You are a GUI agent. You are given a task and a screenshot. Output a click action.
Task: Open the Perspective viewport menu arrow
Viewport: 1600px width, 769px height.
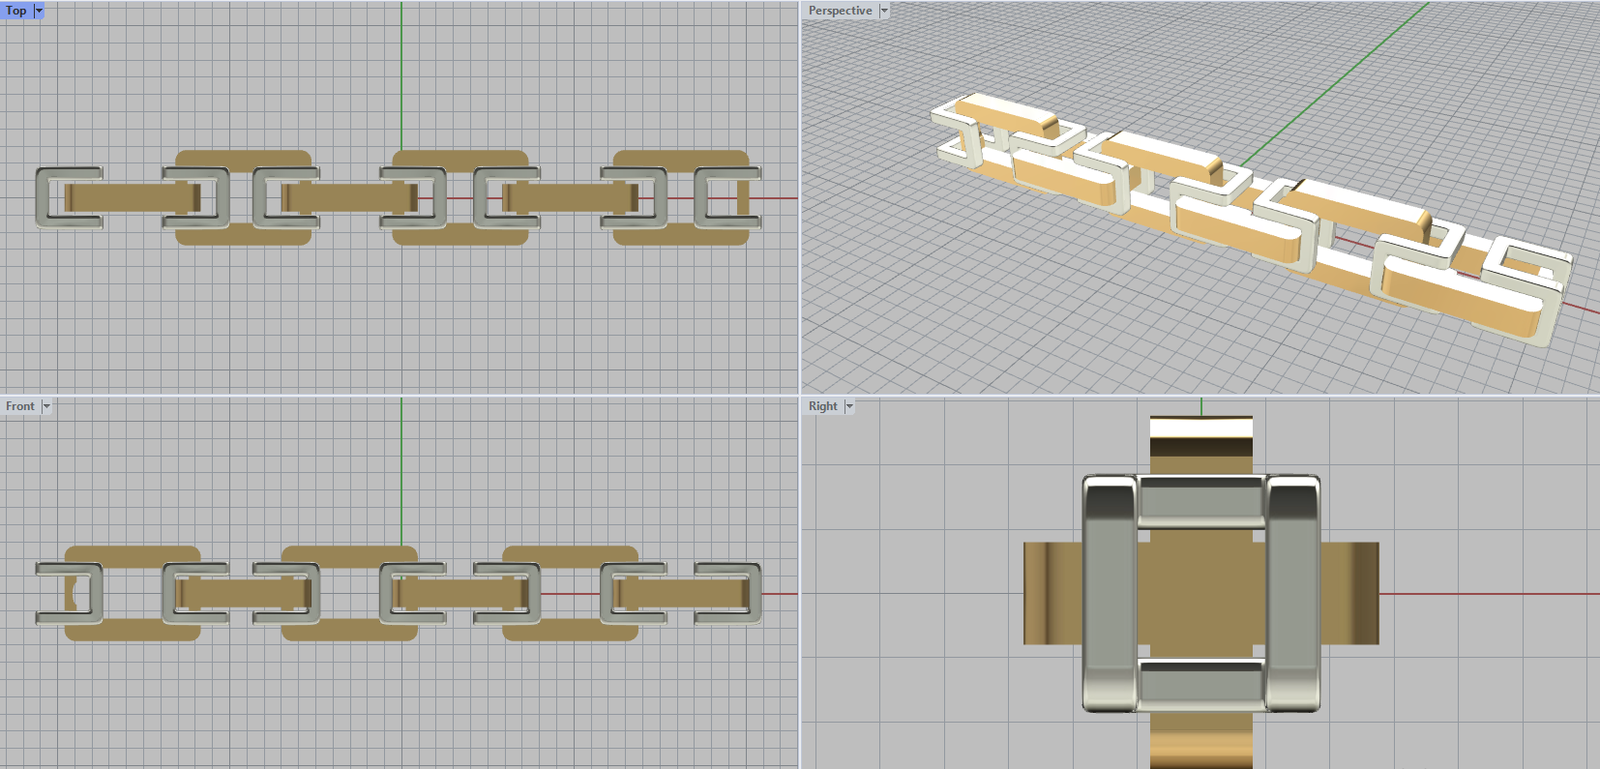pyautogui.click(x=884, y=11)
